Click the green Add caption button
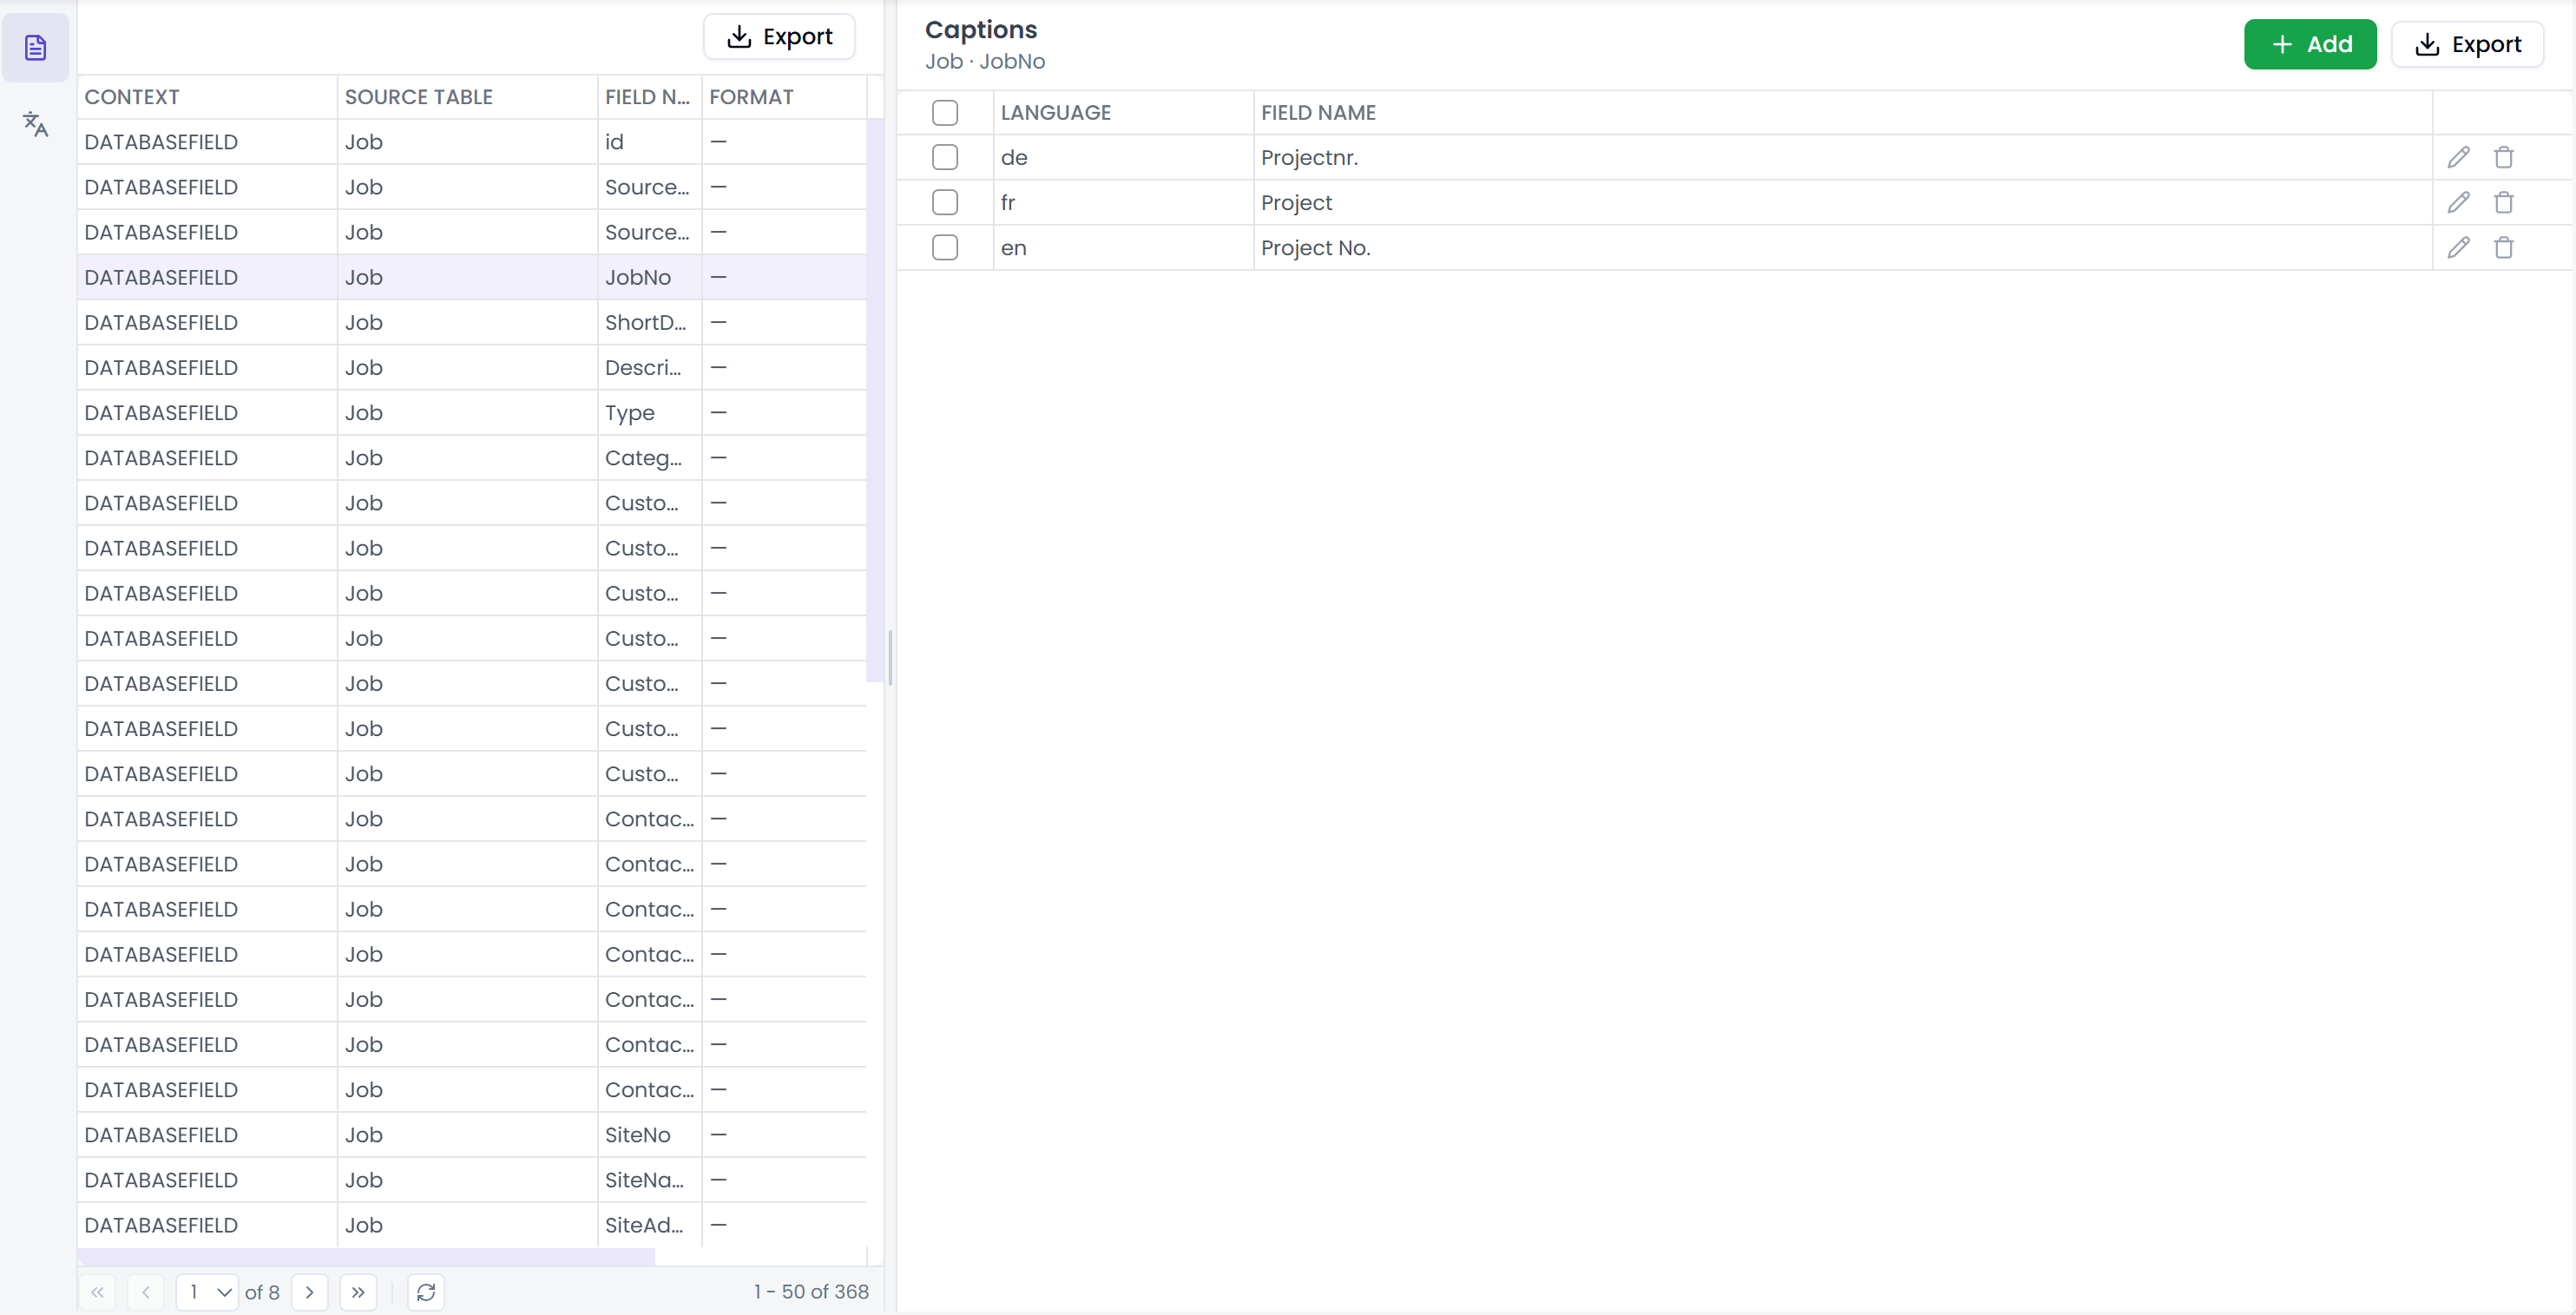Viewport: 2576px width, 1315px height. [2310, 44]
